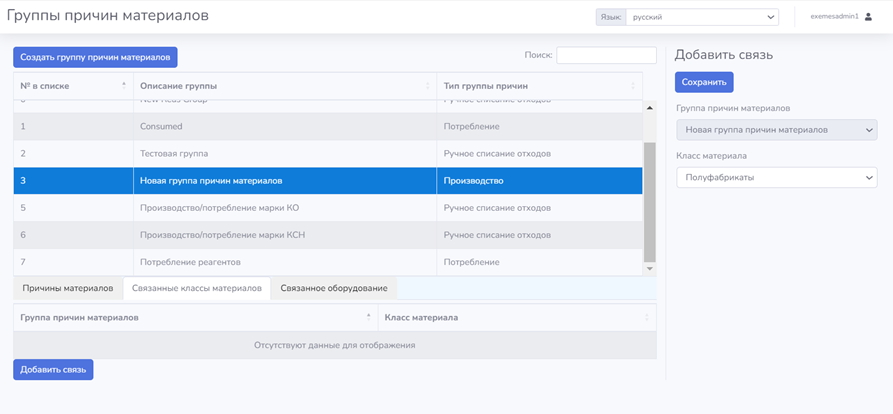Open the user profile icon next to exemesadmin1

(868, 16)
